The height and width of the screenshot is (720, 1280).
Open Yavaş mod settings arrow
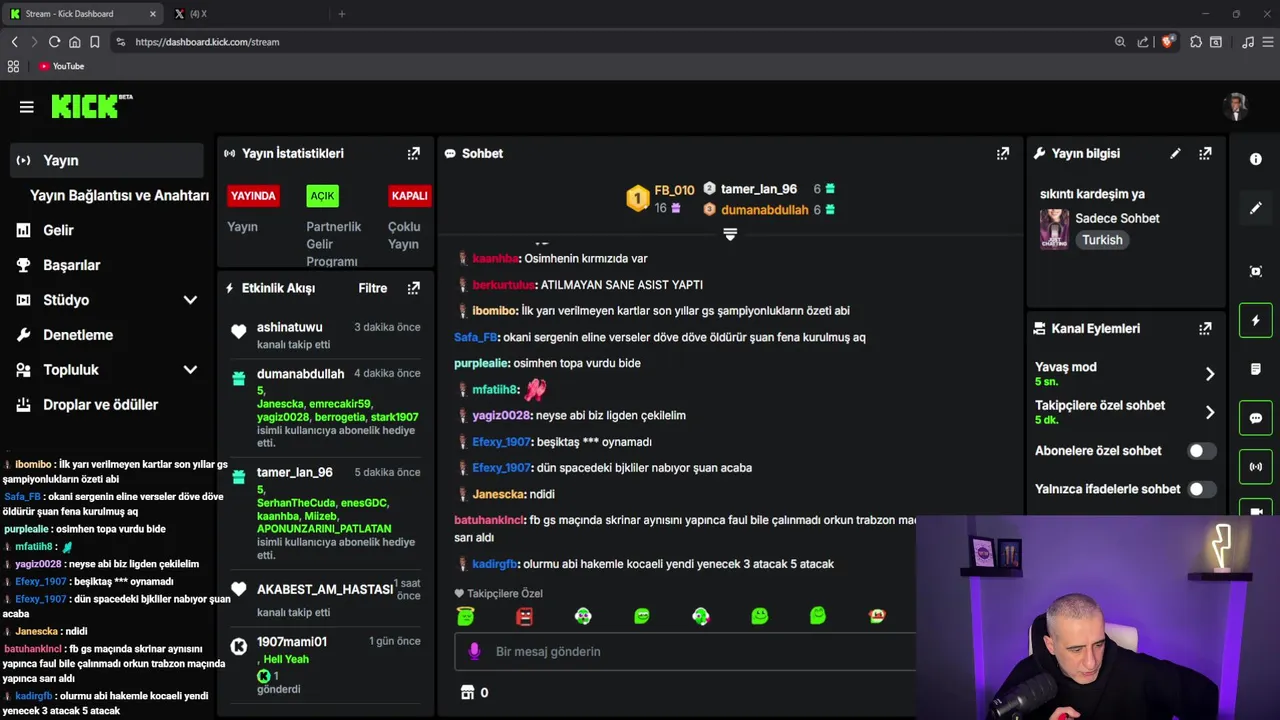tap(1209, 374)
